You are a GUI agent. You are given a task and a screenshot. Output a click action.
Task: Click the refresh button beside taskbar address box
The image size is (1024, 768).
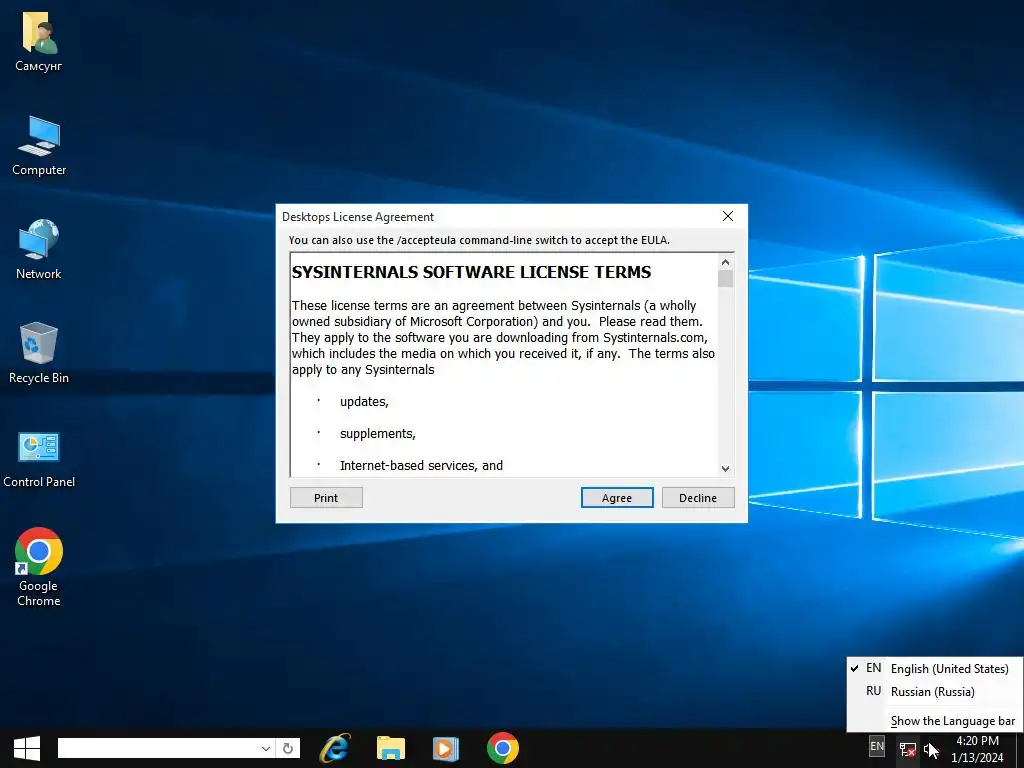[288, 748]
